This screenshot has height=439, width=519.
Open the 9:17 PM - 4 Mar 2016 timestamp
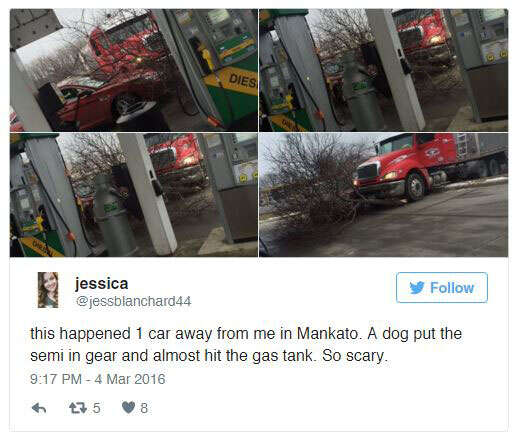point(98,379)
